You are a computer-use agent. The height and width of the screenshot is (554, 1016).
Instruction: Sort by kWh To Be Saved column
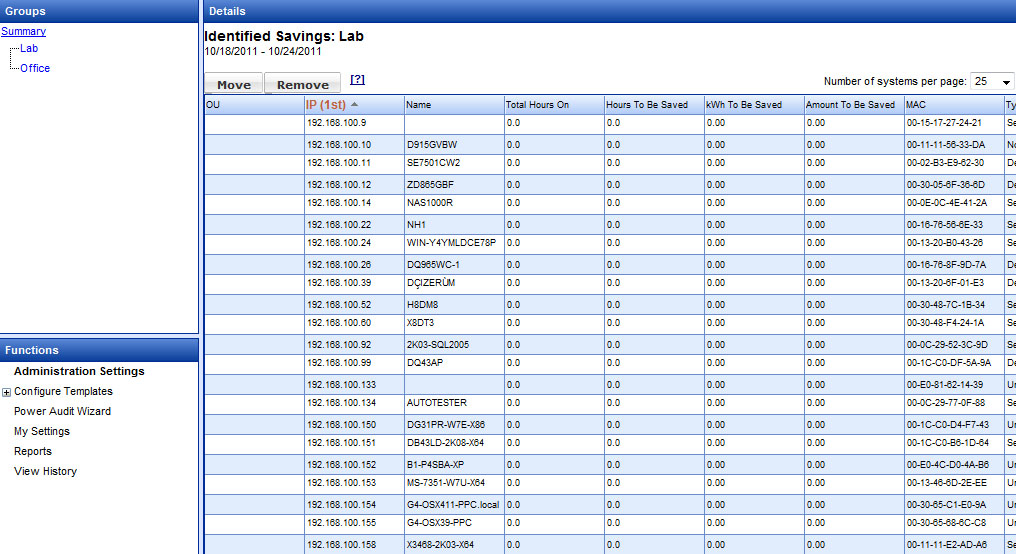point(744,105)
